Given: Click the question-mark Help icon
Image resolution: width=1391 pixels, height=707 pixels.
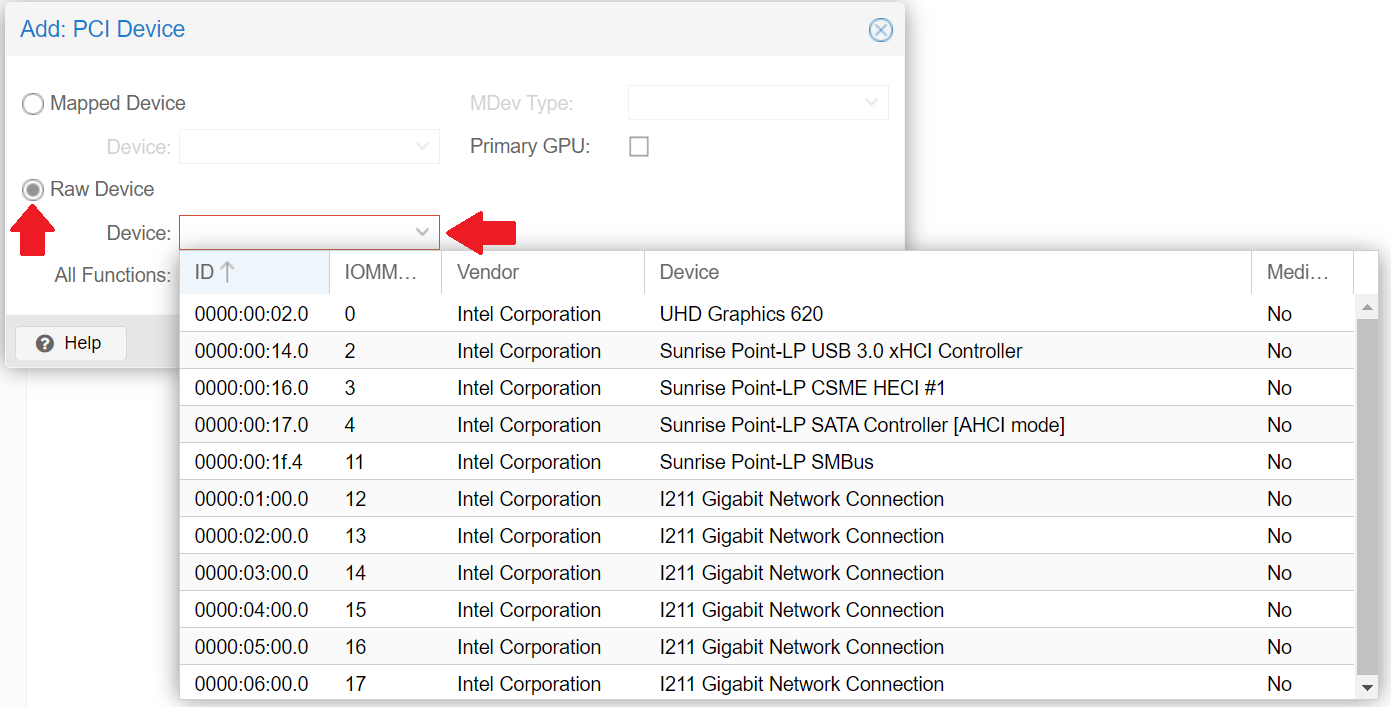Looking at the screenshot, I should pyautogui.click(x=47, y=342).
